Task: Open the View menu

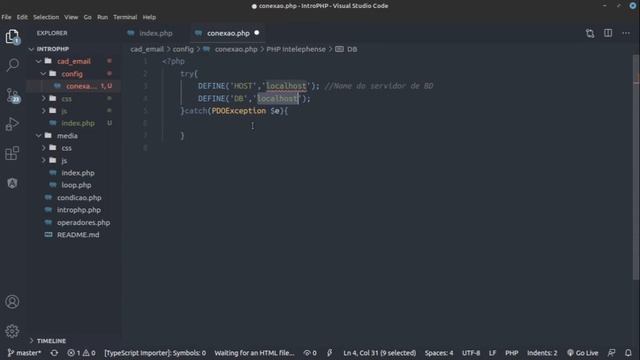Action: 71,17
